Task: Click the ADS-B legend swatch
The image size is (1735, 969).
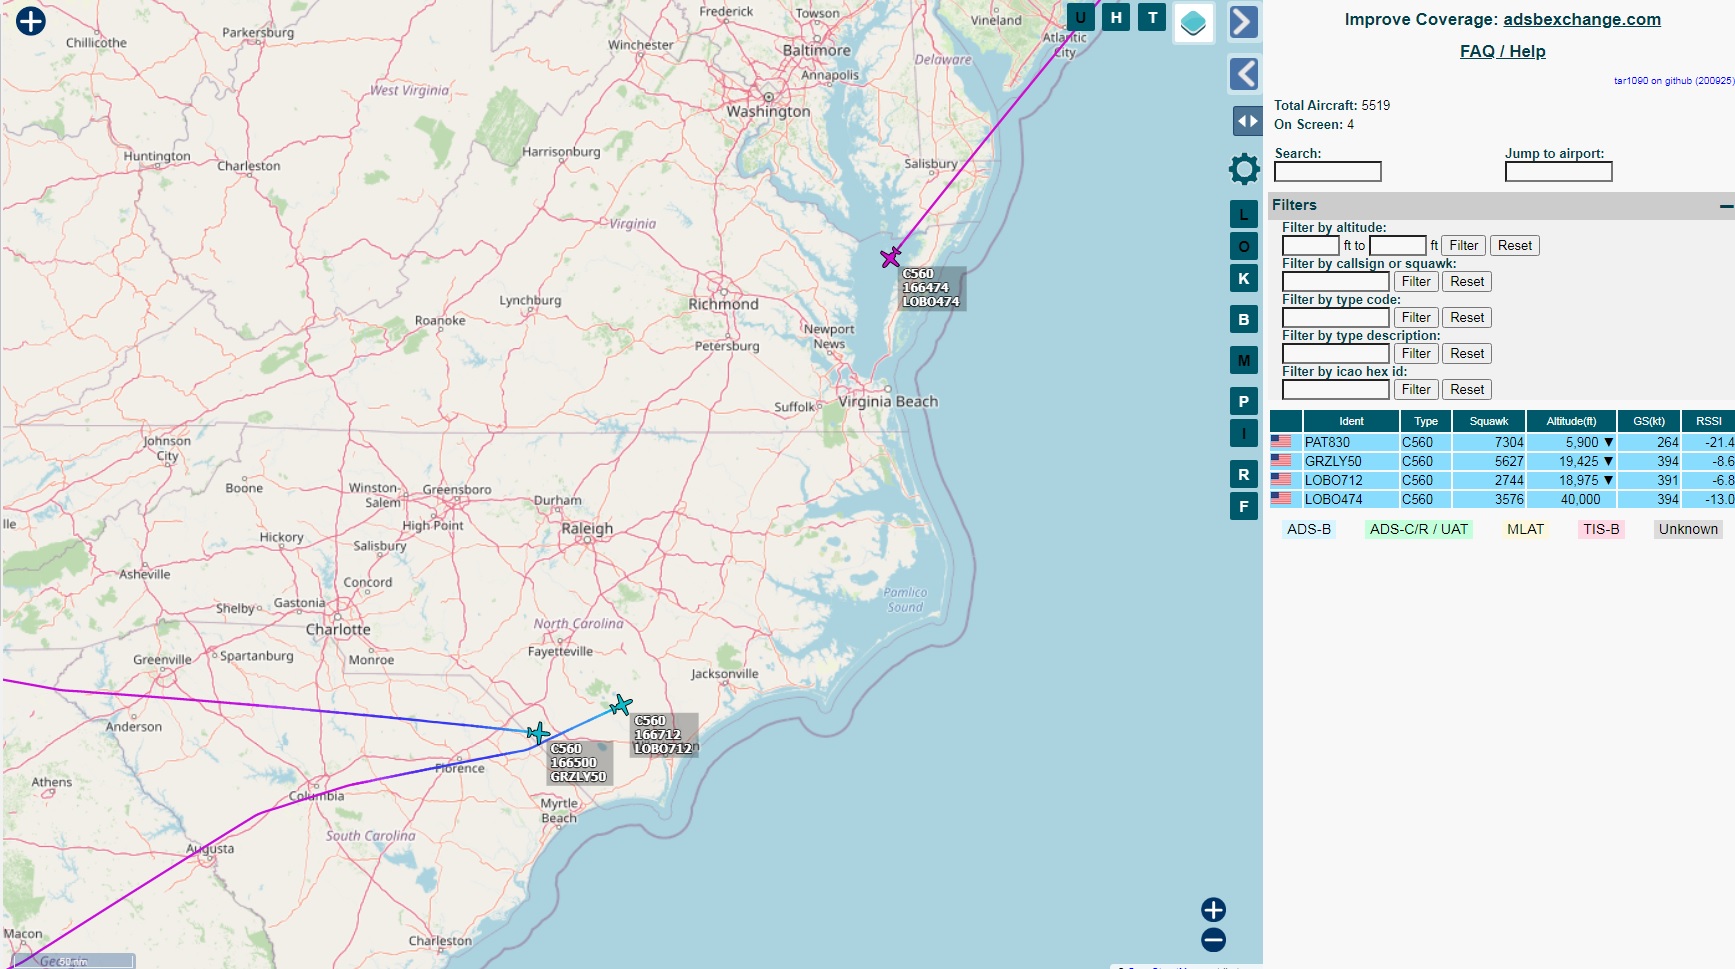Action: pyautogui.click(x=1309, y=529)
